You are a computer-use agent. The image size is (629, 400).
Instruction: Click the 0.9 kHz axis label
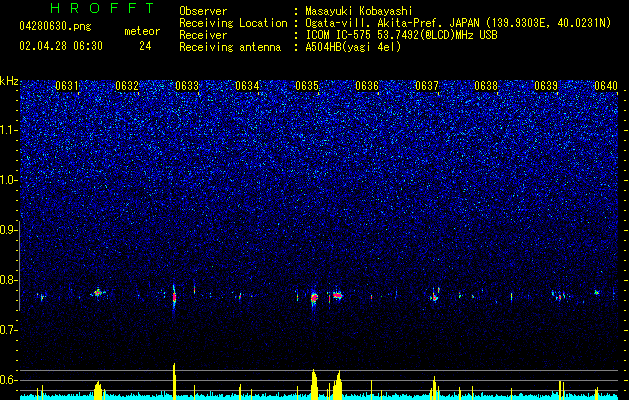coord(9,230)
